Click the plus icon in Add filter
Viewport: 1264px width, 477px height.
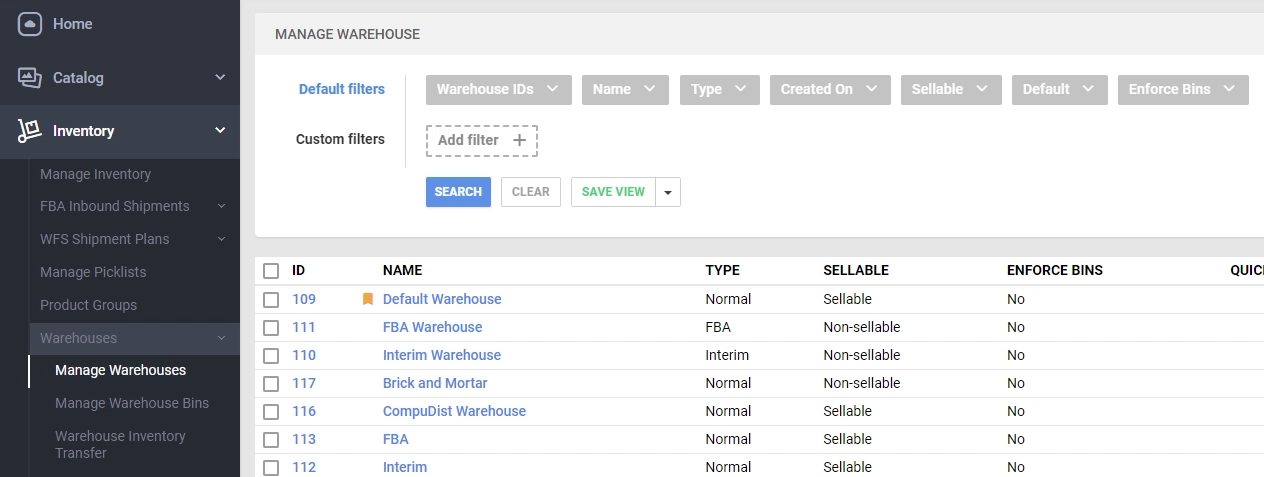coord(519,140)
